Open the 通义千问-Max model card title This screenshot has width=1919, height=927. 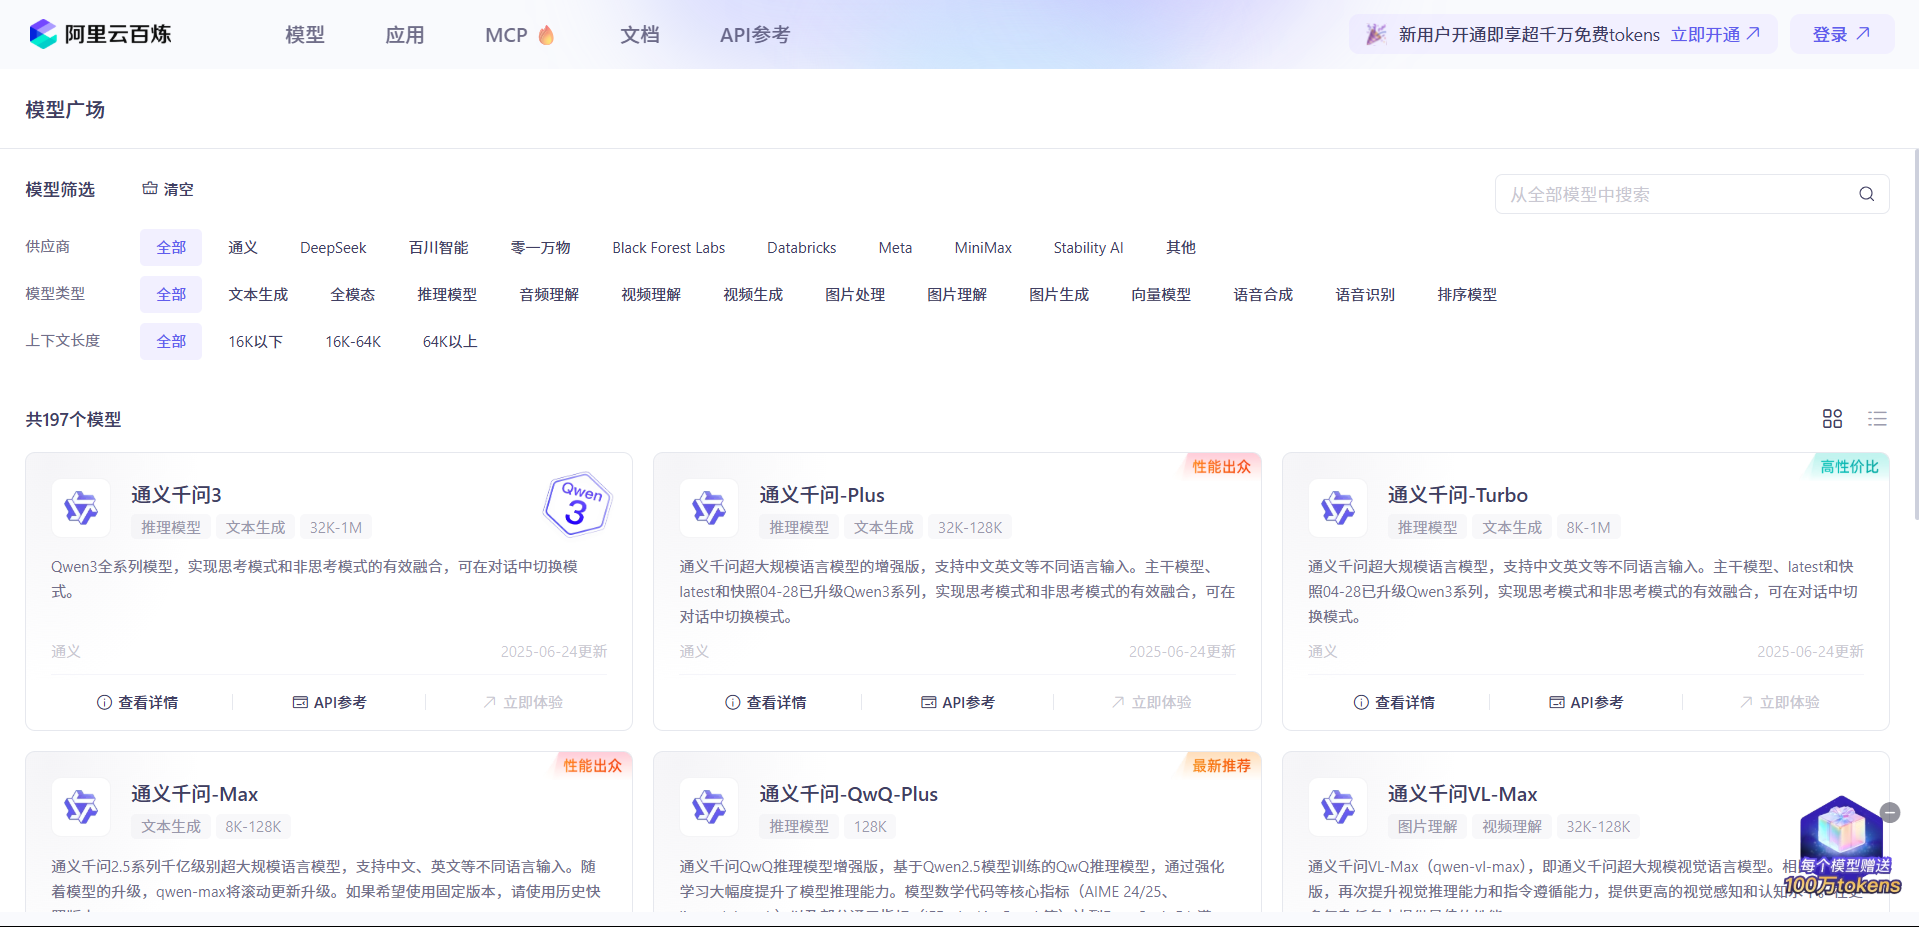[194, 794]
